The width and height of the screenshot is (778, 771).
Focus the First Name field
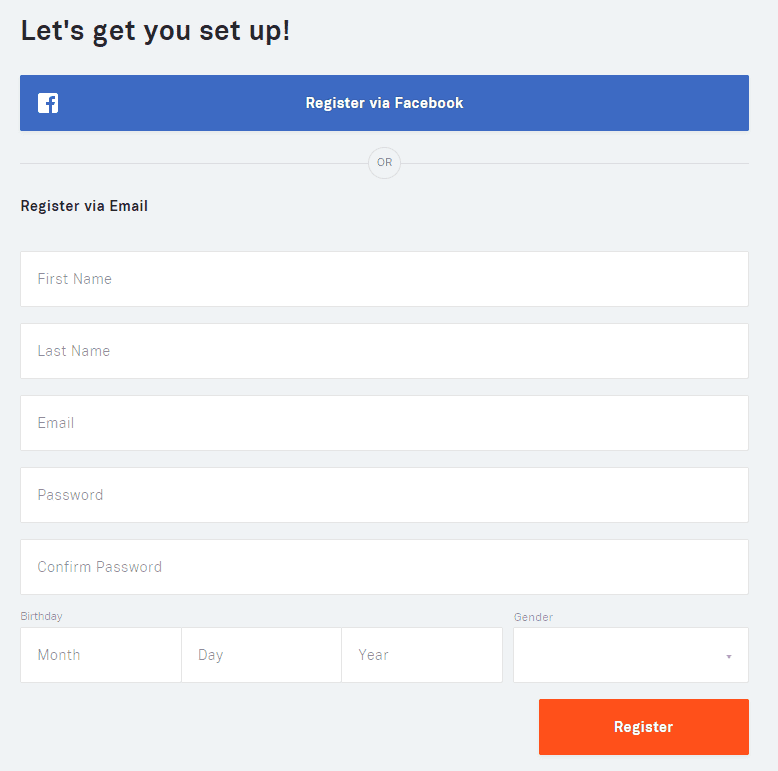[384, 279]
